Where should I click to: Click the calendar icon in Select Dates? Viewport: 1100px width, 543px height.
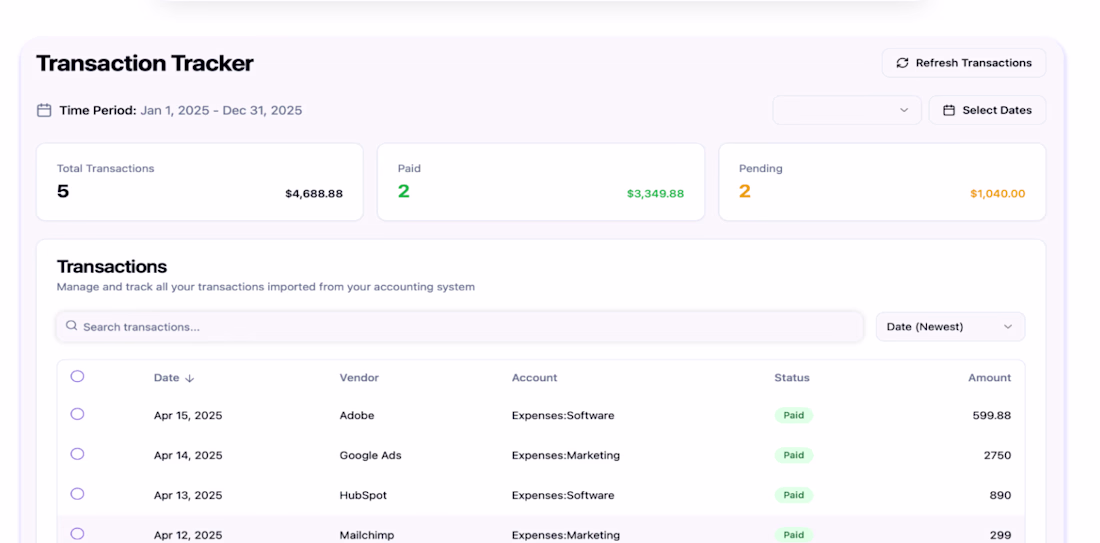tap(948, 110)
